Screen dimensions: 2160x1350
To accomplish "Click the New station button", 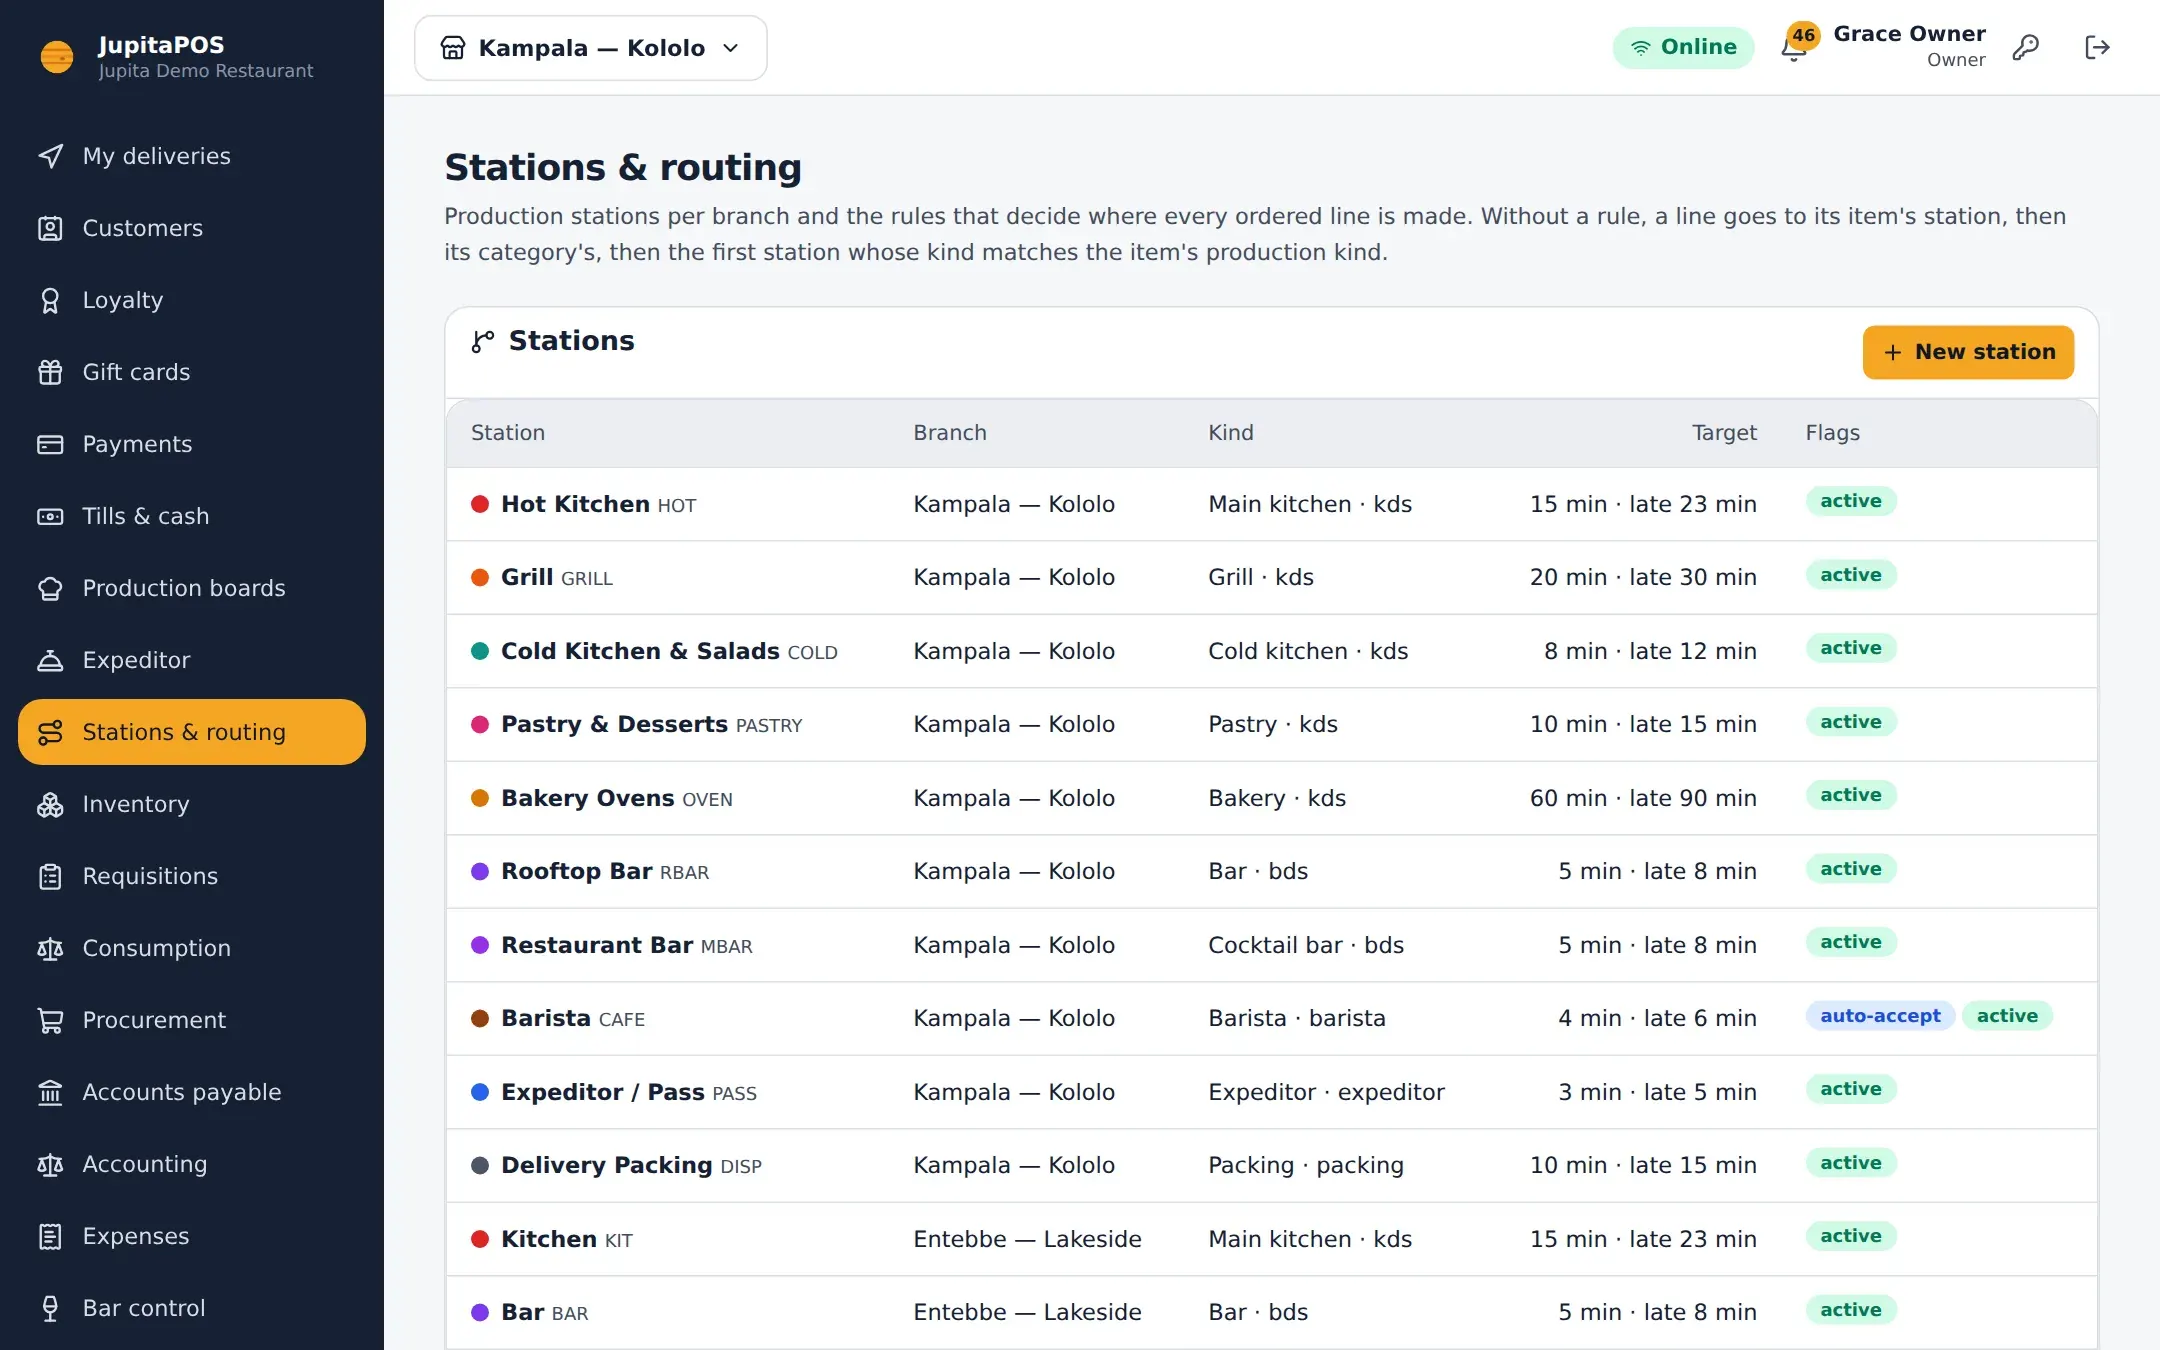I will 1968,352.
